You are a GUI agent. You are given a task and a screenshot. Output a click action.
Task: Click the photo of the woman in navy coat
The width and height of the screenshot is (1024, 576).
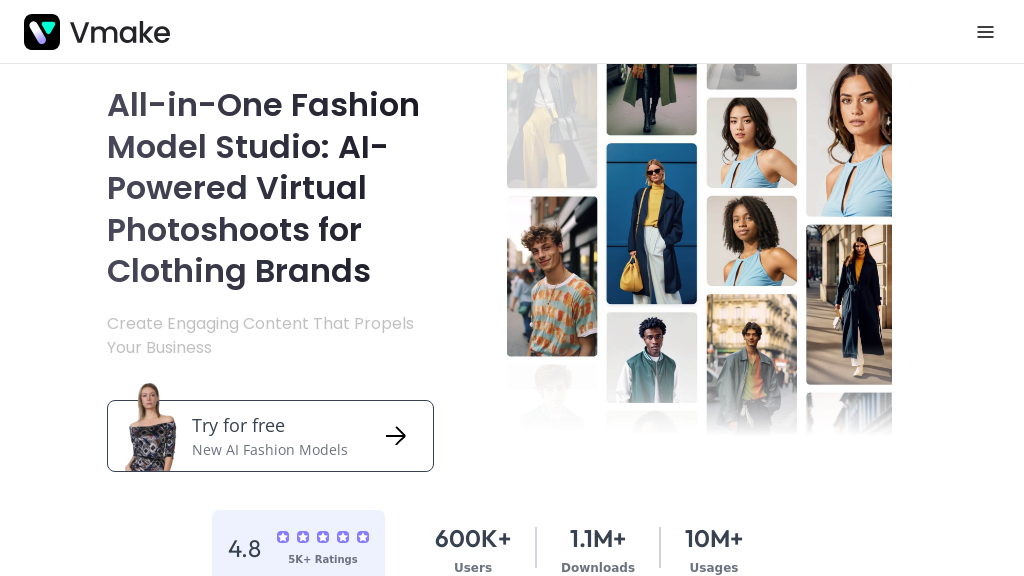point(849,304)
